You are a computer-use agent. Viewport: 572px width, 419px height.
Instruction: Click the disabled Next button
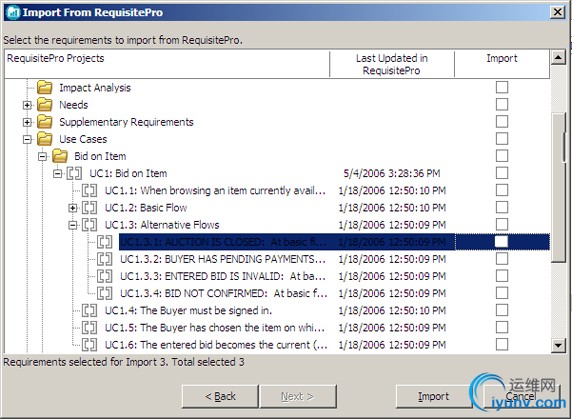[298, 396]
